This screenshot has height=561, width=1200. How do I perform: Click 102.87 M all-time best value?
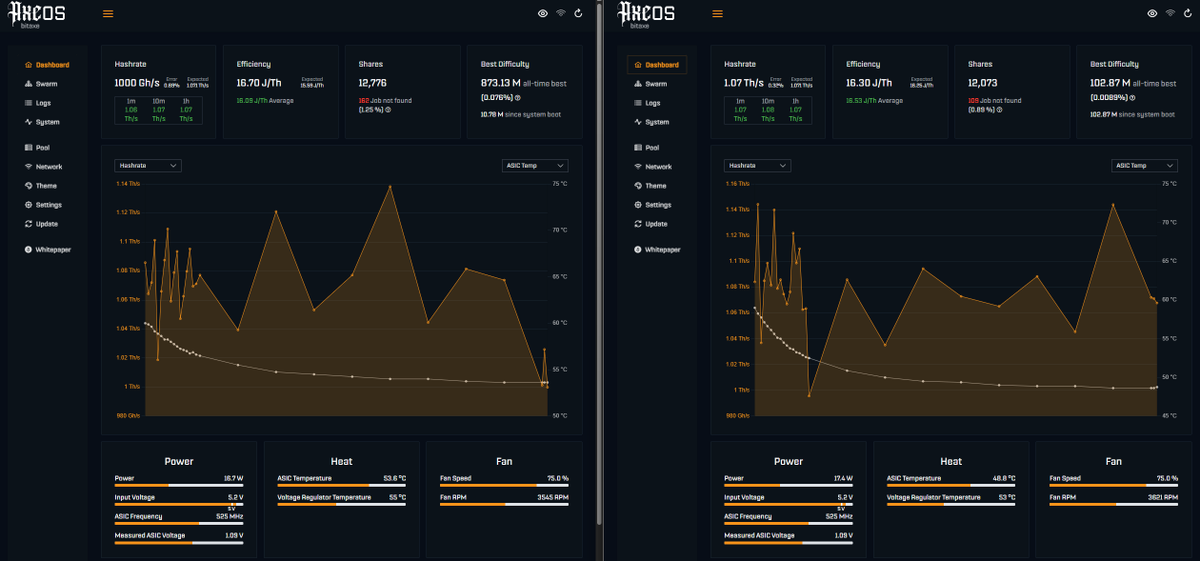1111,84
